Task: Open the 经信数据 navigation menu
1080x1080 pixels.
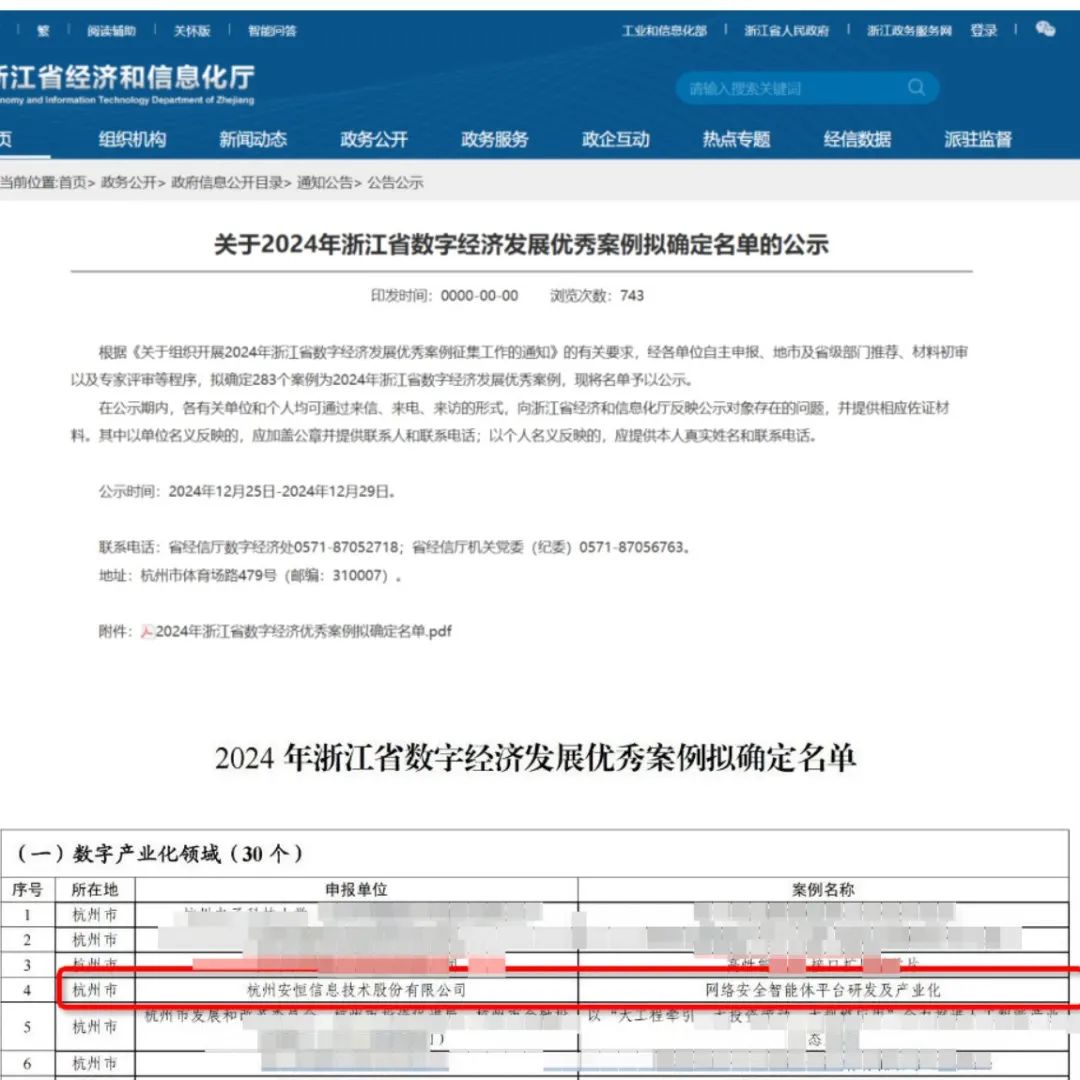Action: (857, 140)
